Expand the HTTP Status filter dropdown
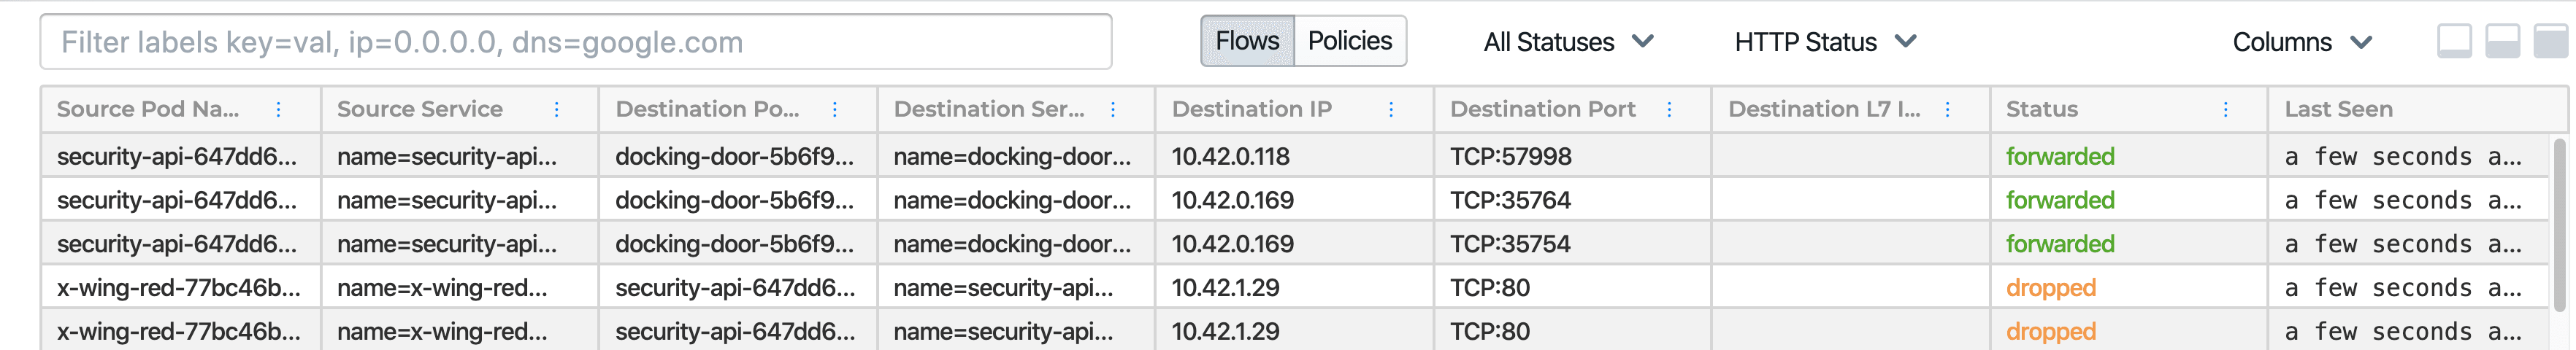The height and width of the screenshot is (350, 2576). coord(1825,42)
